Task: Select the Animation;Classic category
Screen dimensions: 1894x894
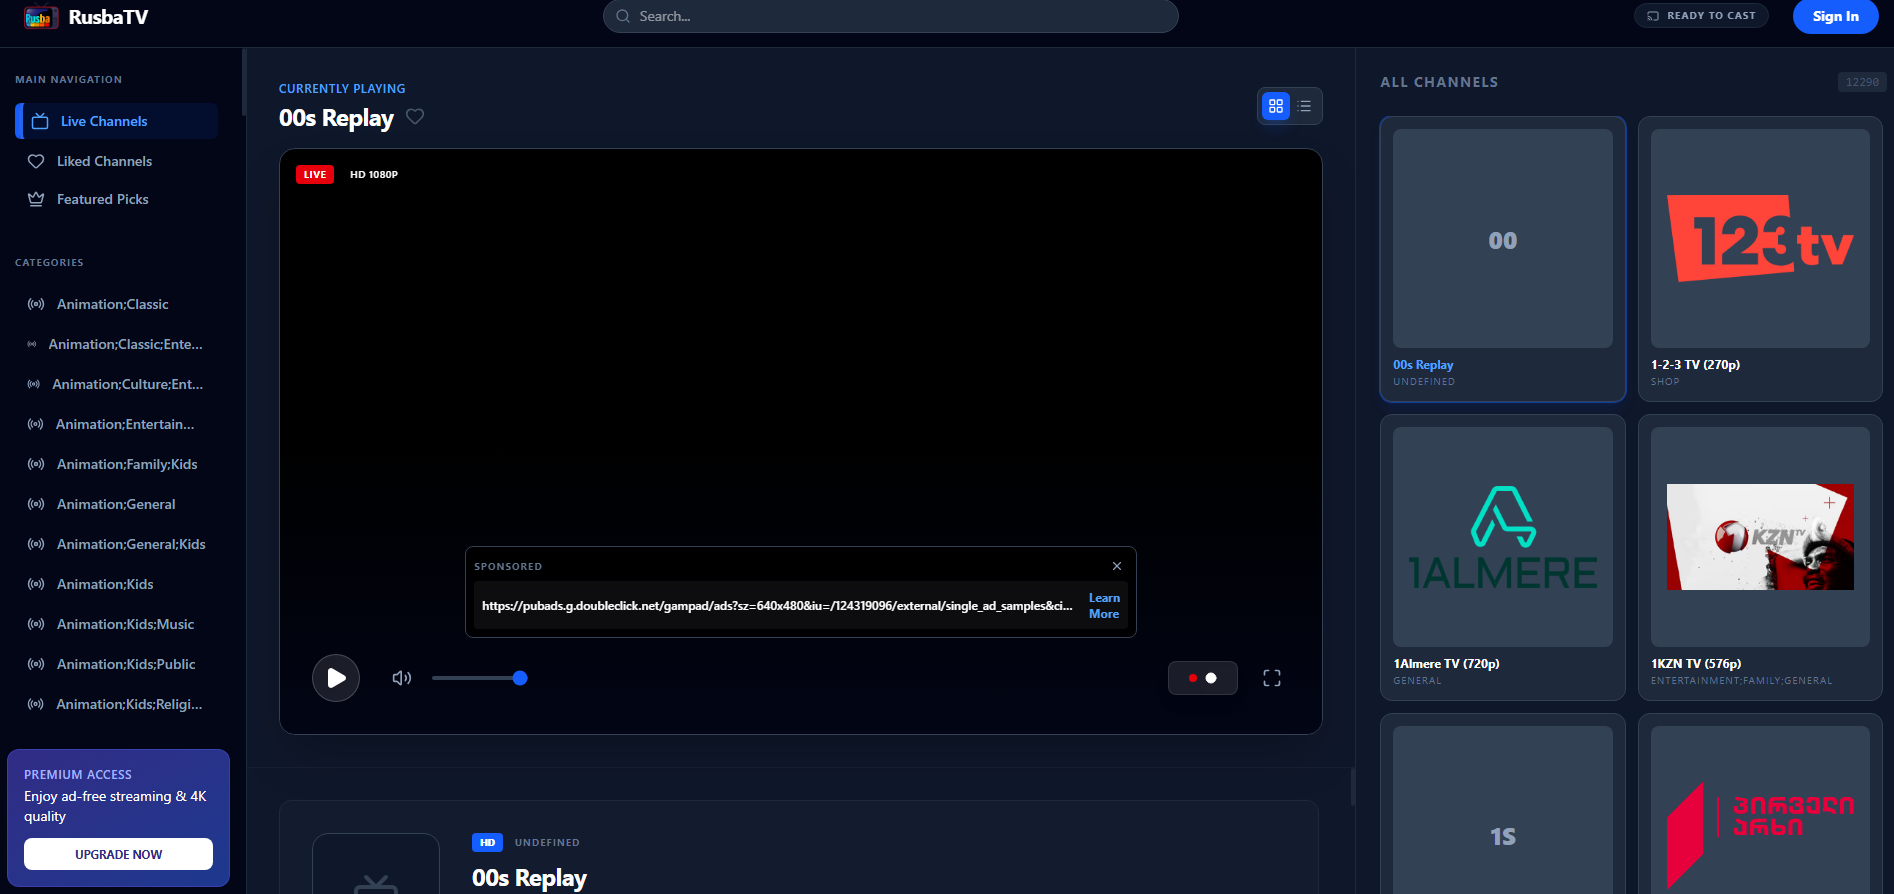Action: pyautogui.click(x=117, y=304)
